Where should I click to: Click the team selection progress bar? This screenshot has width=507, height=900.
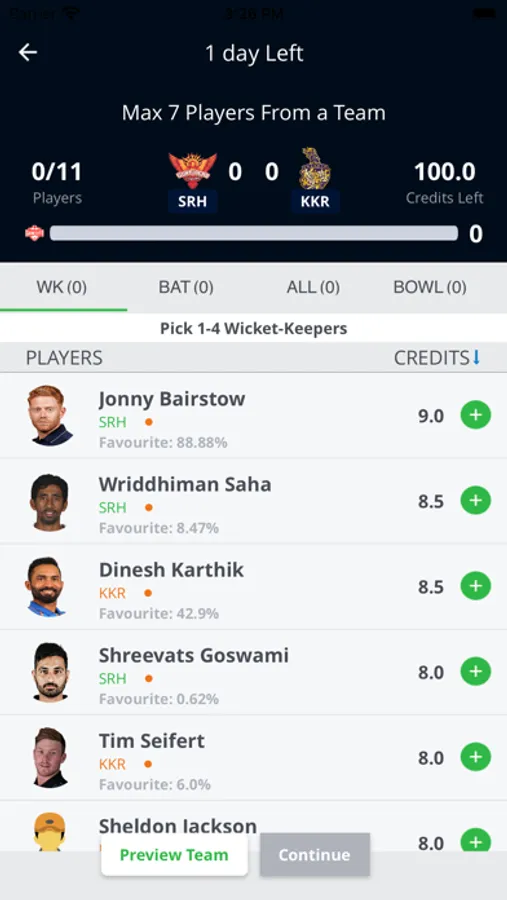click(x=254, y=233)
